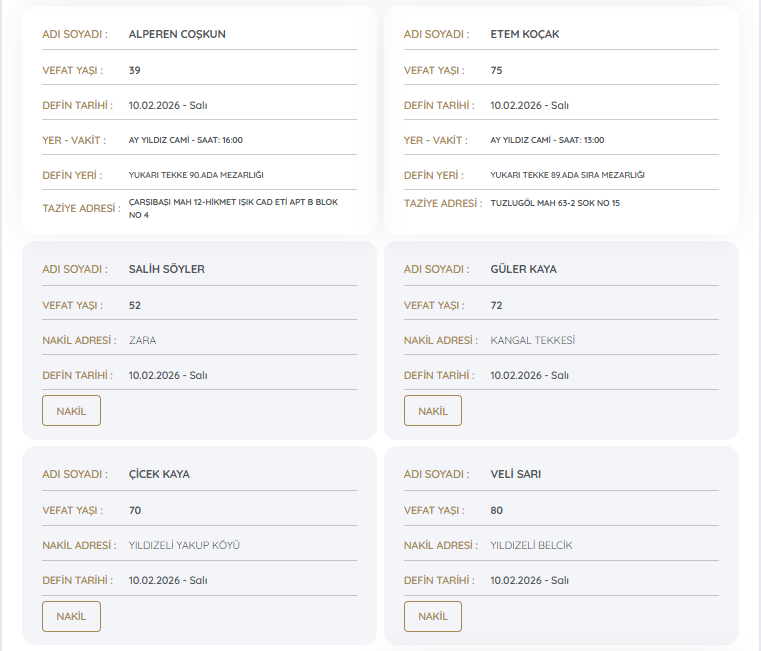
Task: Click NAKİL button in Salih Söyler card
Action: [x=71, y=411]
